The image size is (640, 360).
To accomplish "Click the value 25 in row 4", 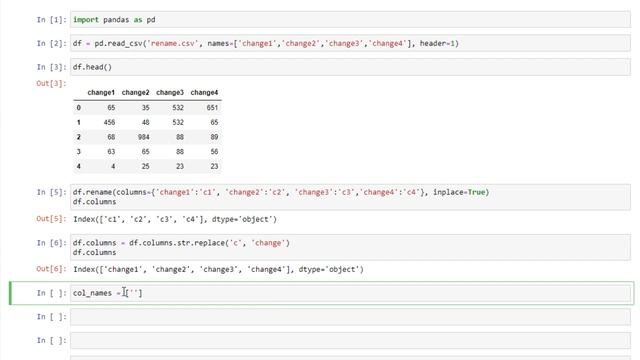I will (145, 167).
